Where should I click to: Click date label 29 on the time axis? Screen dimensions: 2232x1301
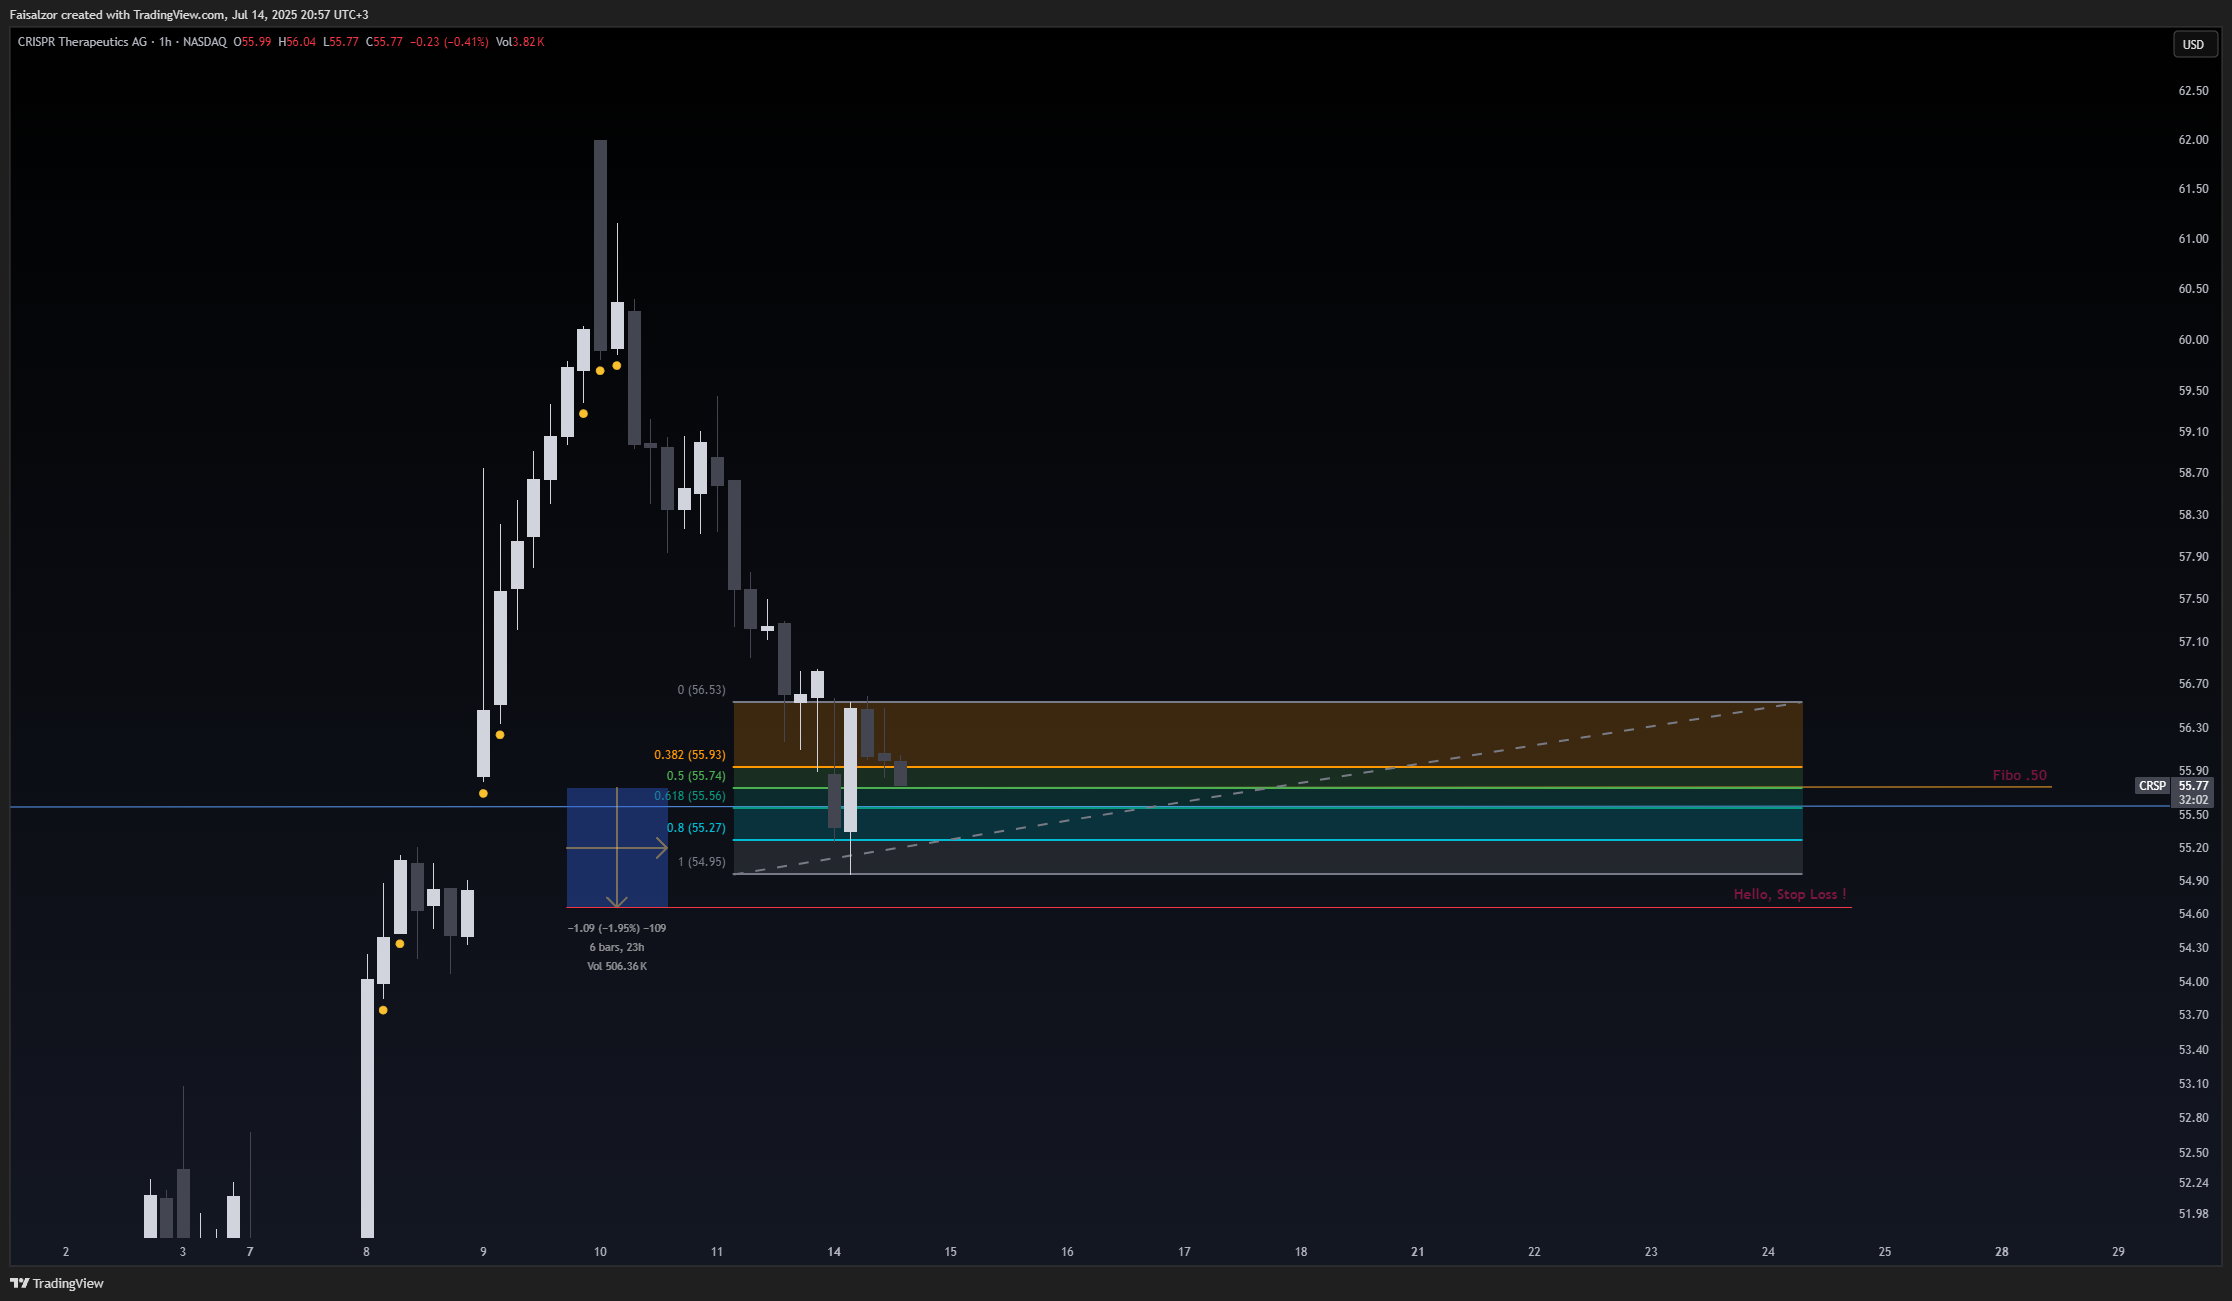(x=2118, y=1252)
